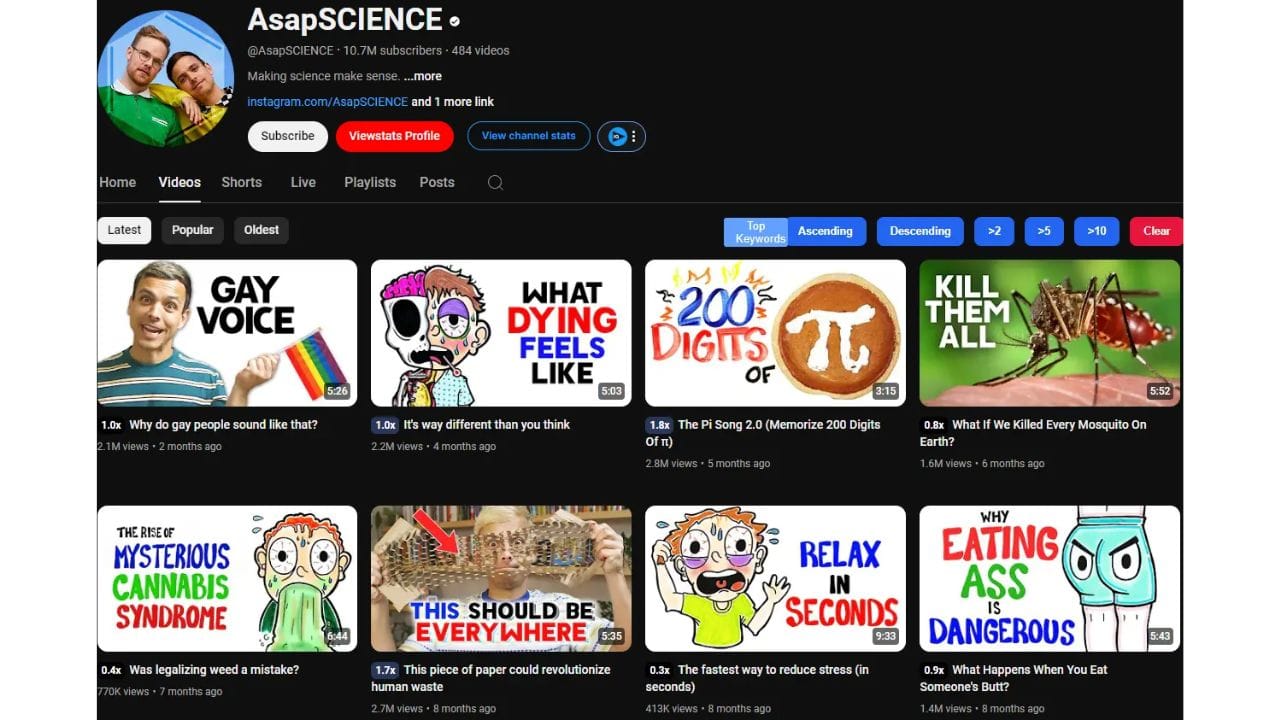Image resolution: width=1280 pixels, height=720 pixels.
Task: Open the Shorts tab
Action: [x=242, y=182]
